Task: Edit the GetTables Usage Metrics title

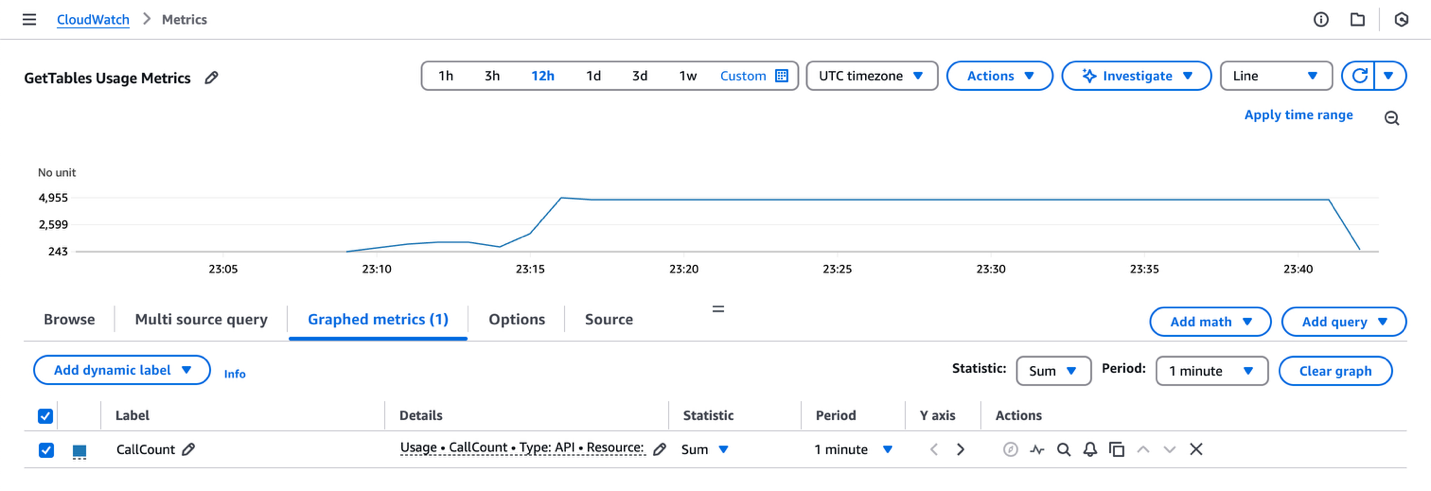Action: [x=211, y=78]
